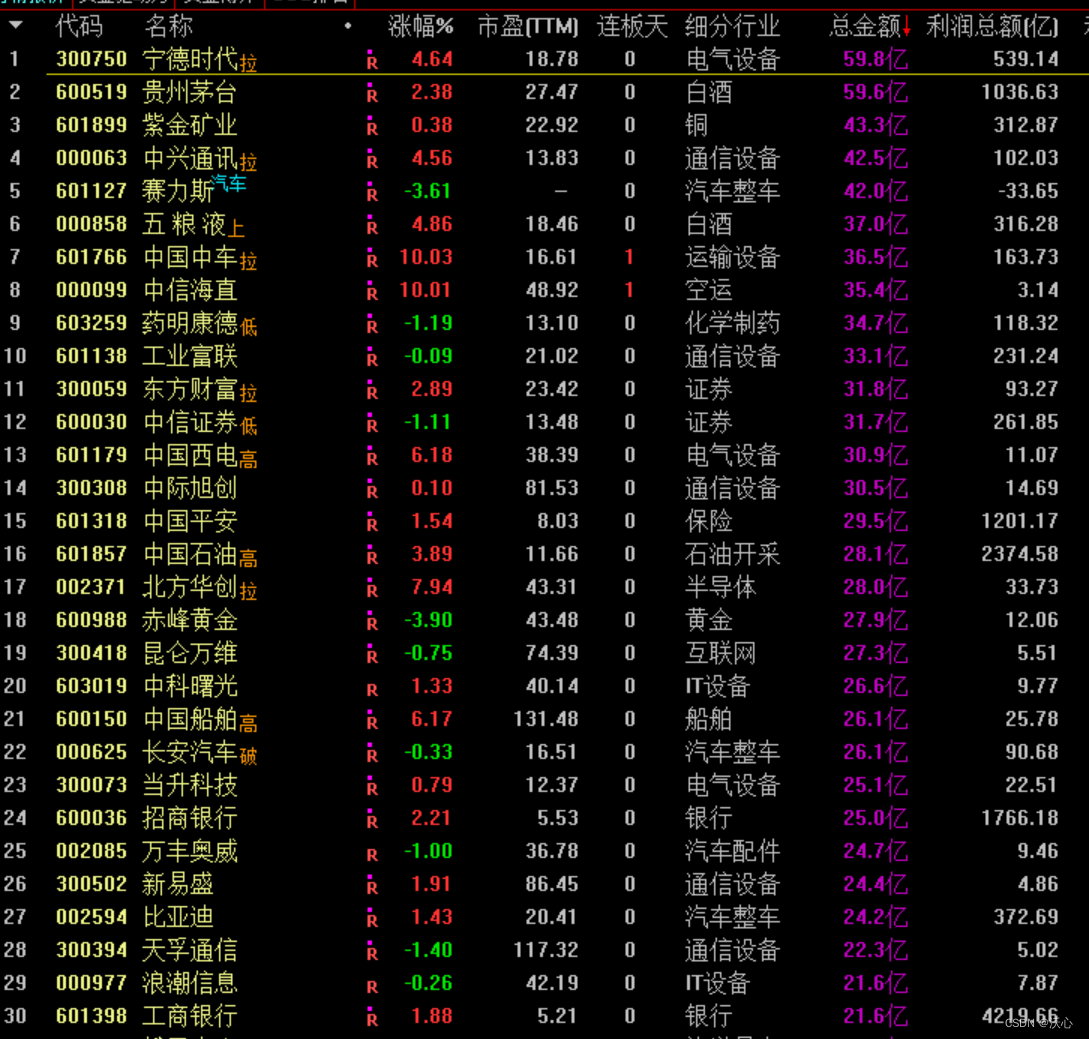Sort by the 名称 column header
The width and height of the screenshot is (1089, 1039).
pyautogui.click(x=168, y=26)
